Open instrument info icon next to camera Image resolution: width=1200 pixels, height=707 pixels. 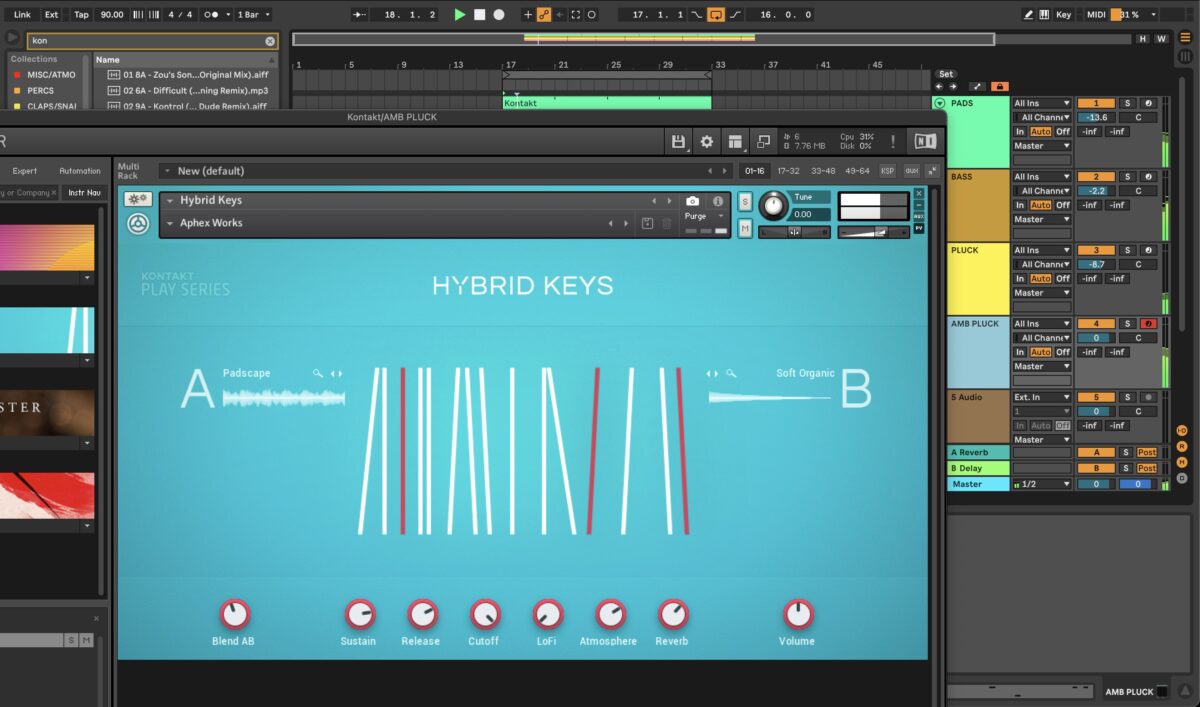pos(718,201)
